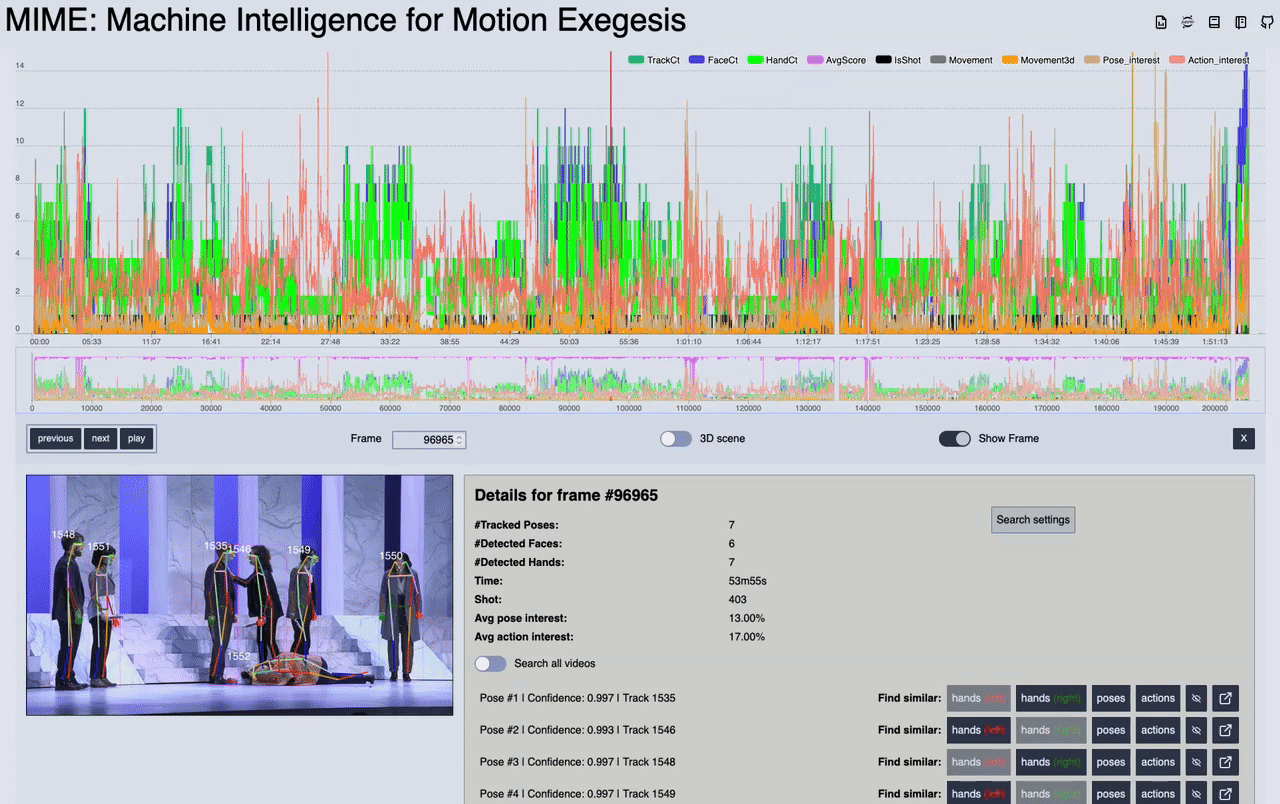Viewport: 1280px width, 804px height.
Task: Start playback with the play button
Action: [x=136, y=438]
